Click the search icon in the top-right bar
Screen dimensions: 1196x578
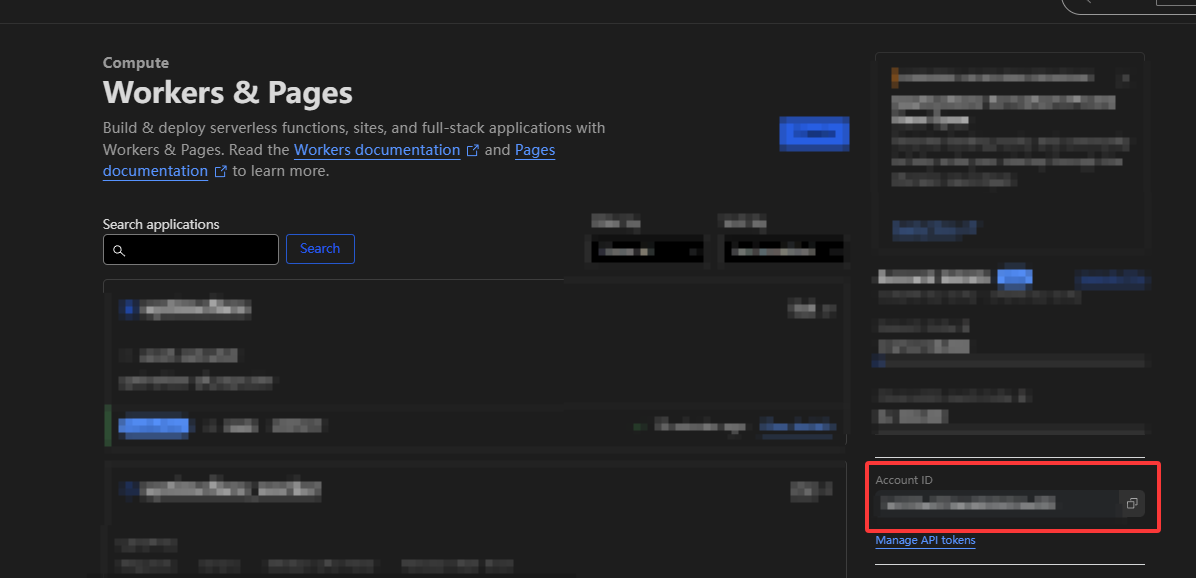coord(1087,3)
